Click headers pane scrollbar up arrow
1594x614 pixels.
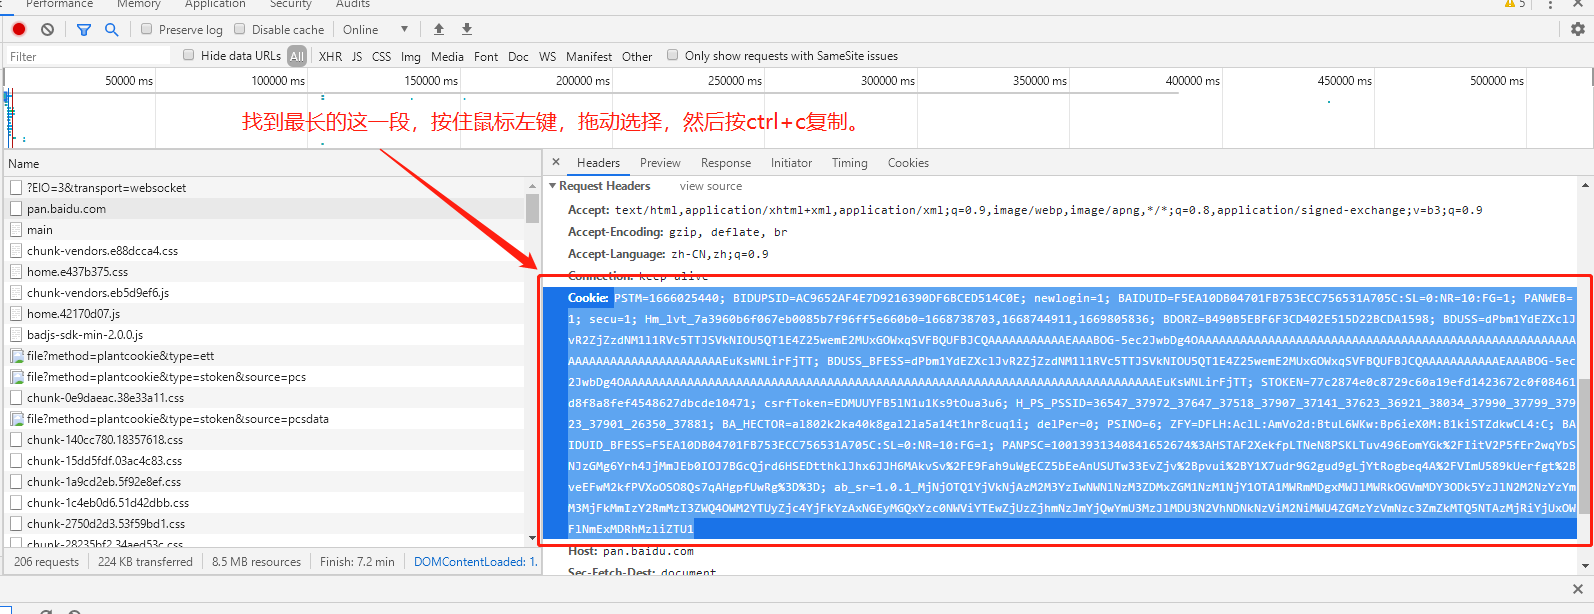click(1585, 186)
